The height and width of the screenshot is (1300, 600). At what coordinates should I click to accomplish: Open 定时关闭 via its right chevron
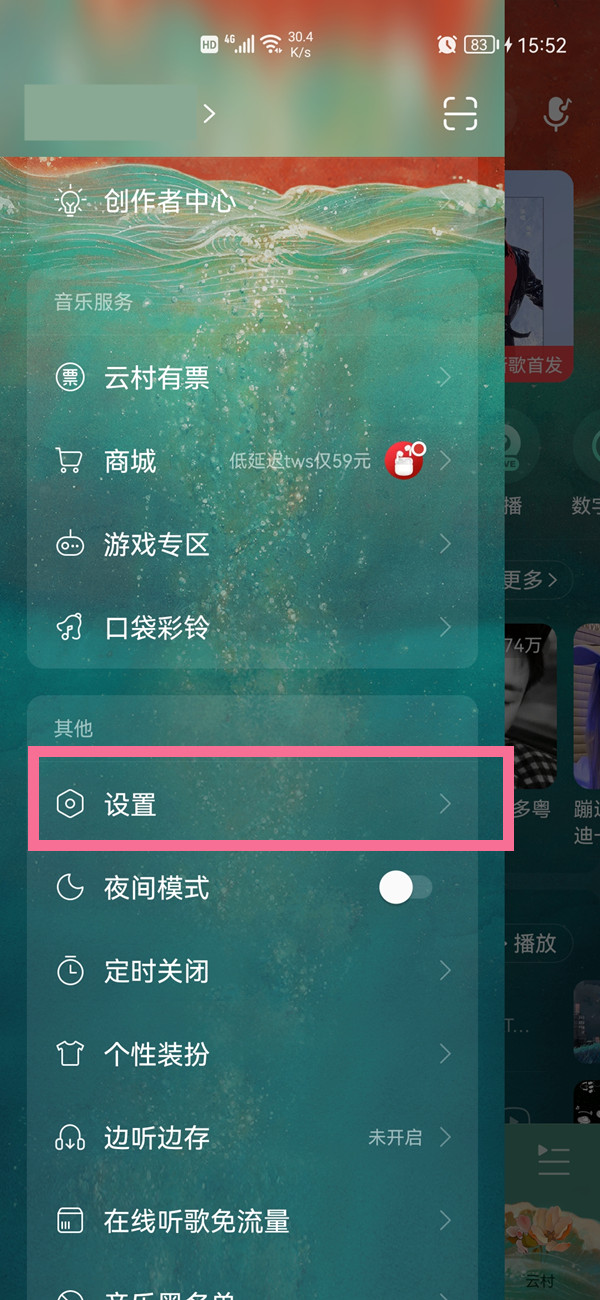(445, 971)
